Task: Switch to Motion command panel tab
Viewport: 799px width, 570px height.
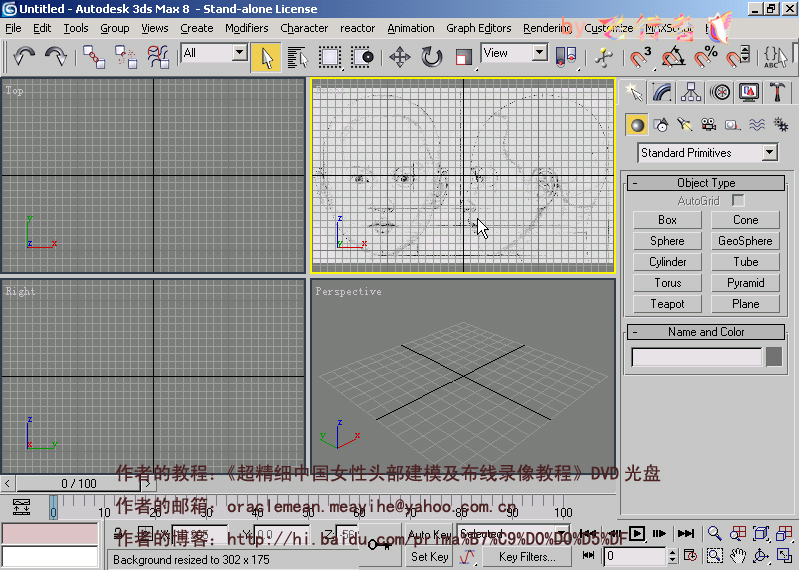Action: [x=720, y=92]
